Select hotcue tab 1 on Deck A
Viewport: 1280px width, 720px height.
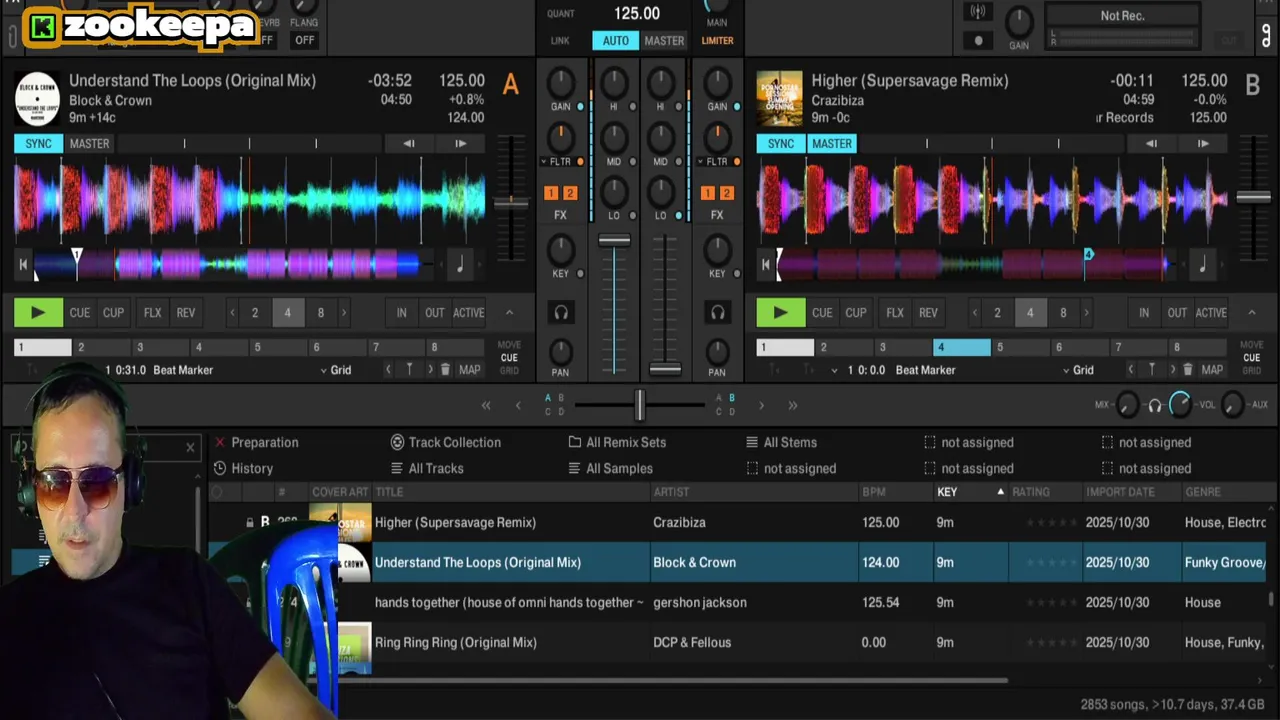(x=43, y=348)
